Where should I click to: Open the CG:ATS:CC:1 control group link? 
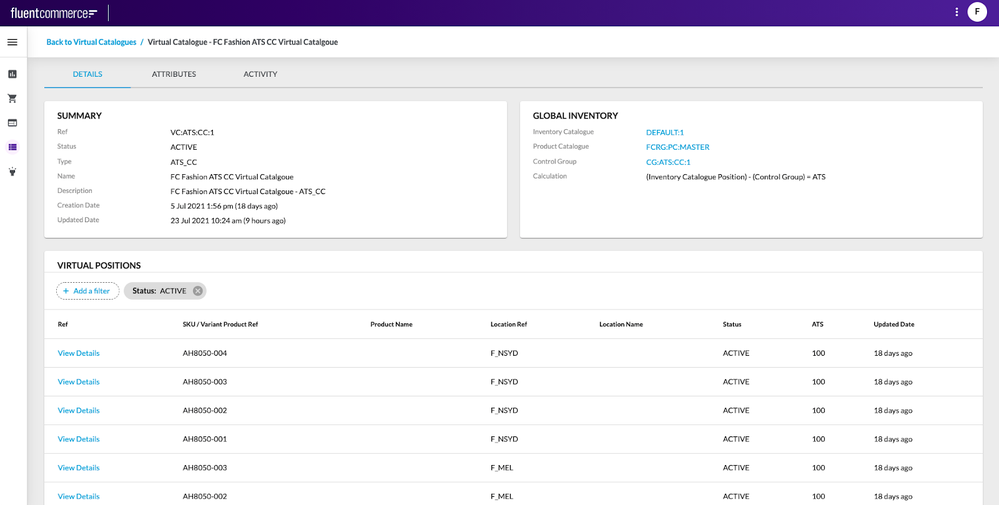tap(668, 162)
